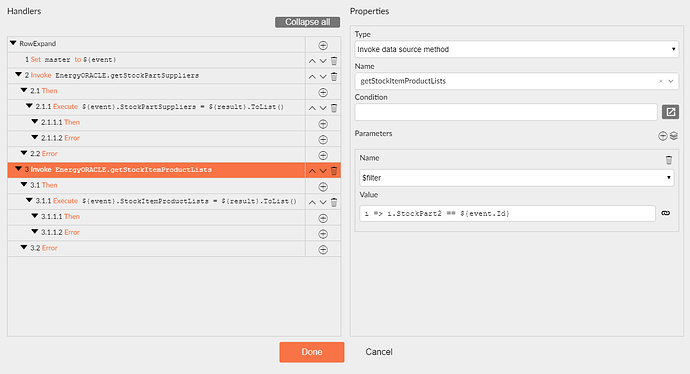Add action under 2.1 Then
690x374 pixels.
click(x=323, y=92)
